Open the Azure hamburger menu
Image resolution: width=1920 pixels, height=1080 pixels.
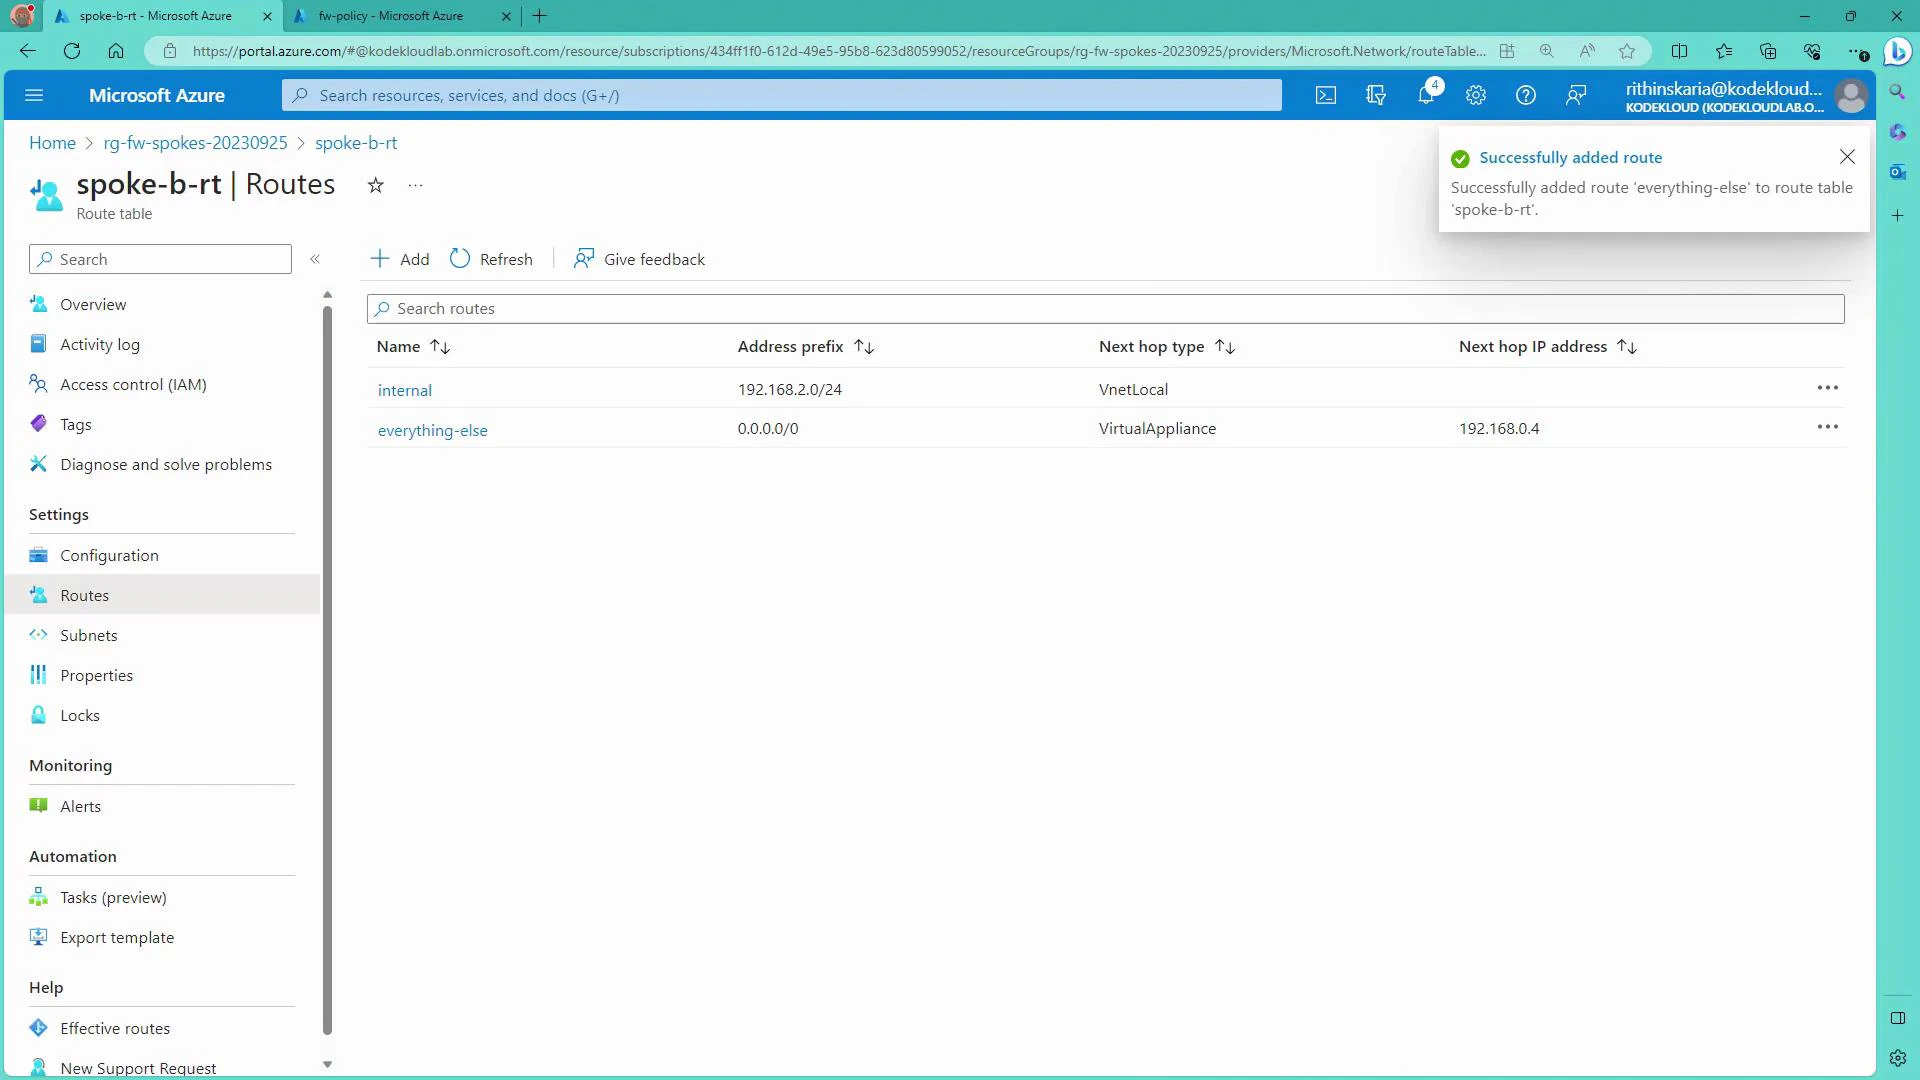coord(35,95)
